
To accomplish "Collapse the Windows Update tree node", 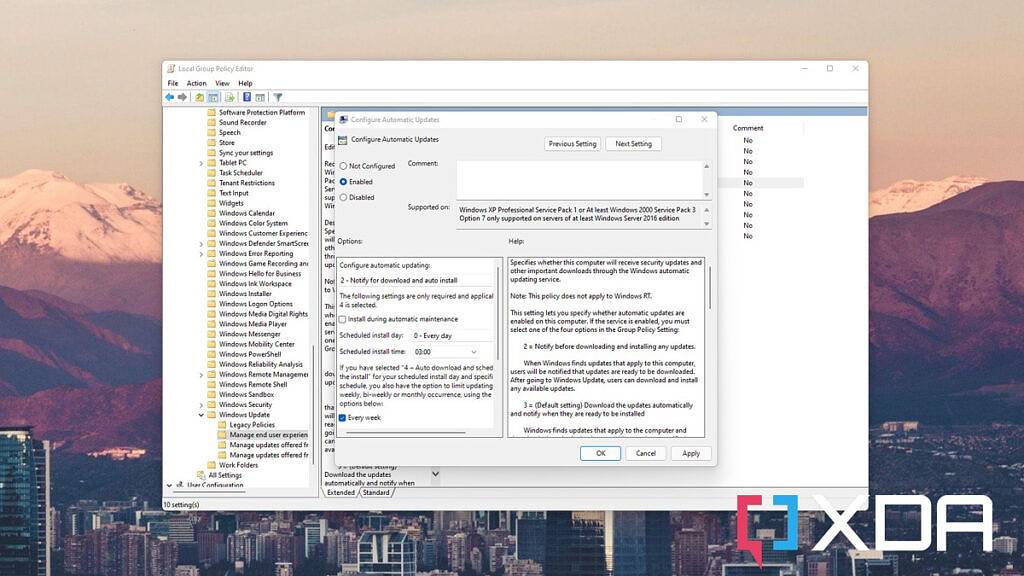I will (x=200, y=414).
